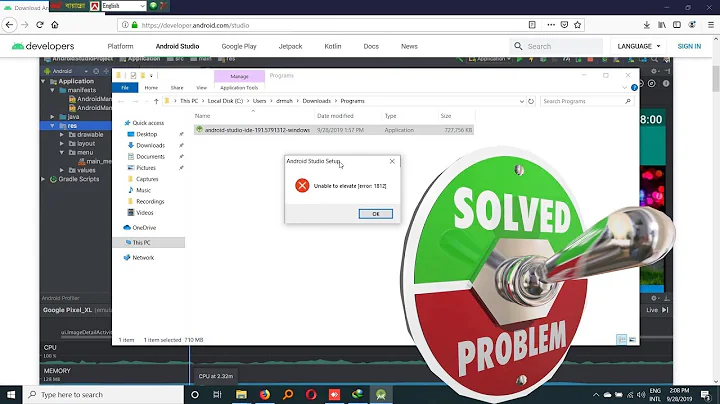Expand the java folder node
Image resolution: width=720 pixels, height=404 pixels.
coord(52,117)
